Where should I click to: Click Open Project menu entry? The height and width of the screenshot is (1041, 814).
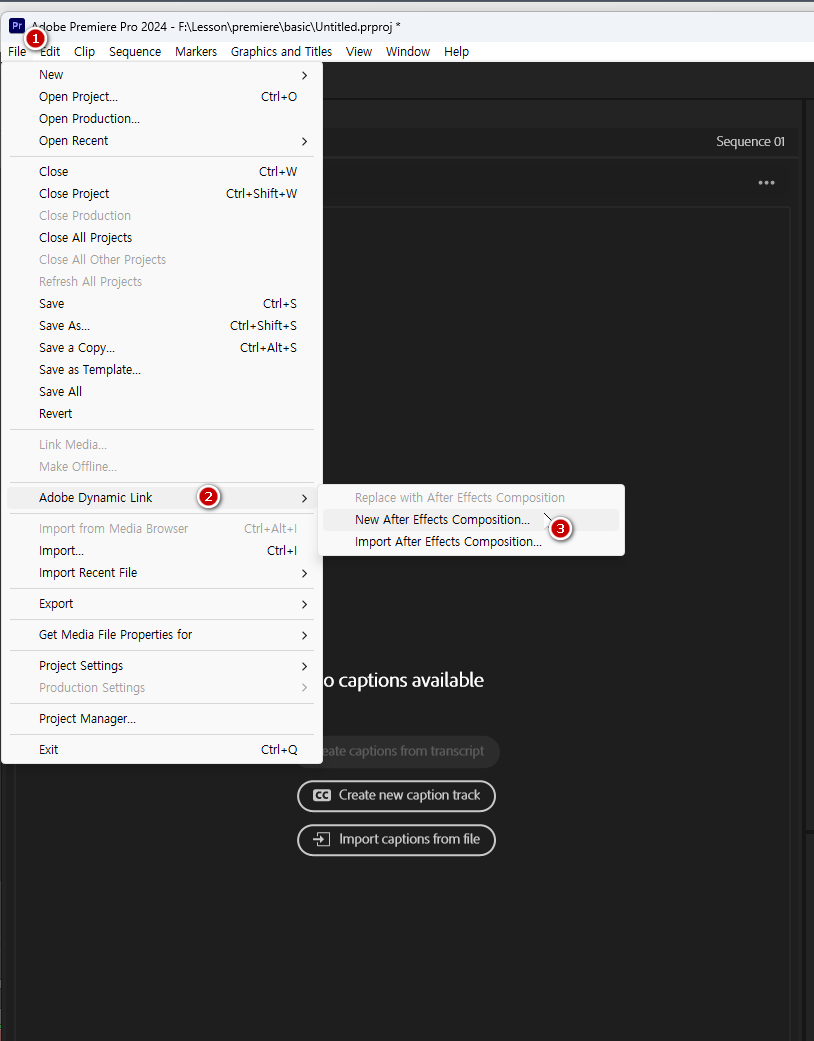(x=78, y=97)
